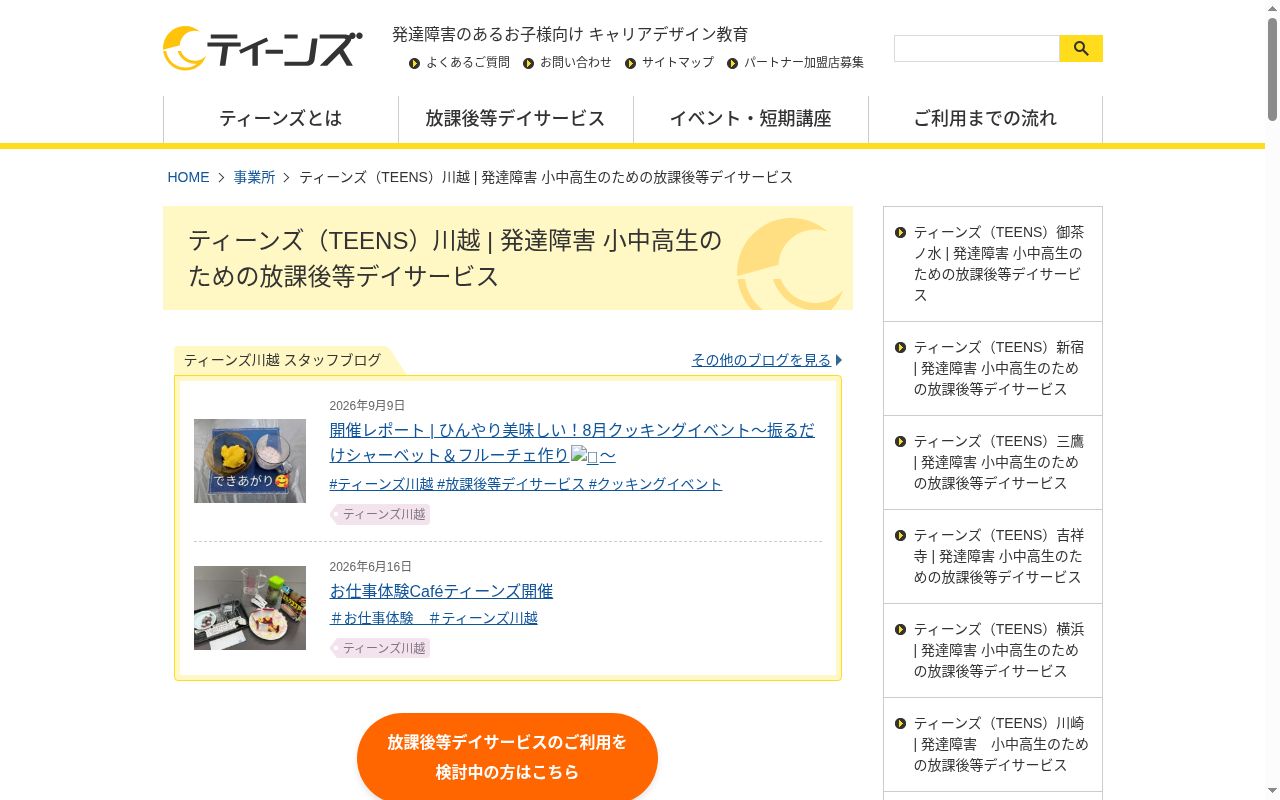Click the arrow icon beside その他のブログを見る
This screenshot has width=1280, height=800.
tap(839, 360)
